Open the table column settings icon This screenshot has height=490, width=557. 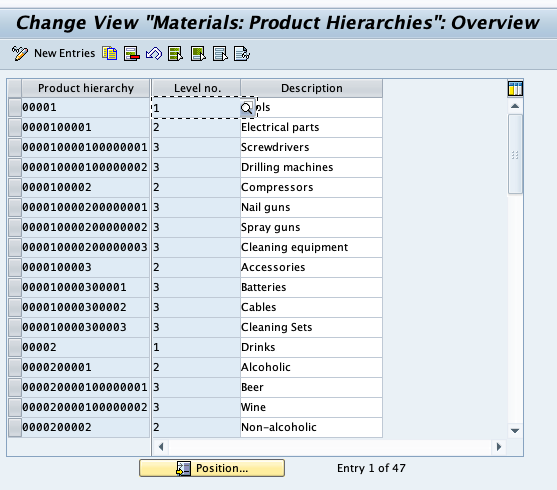point(515,88)
